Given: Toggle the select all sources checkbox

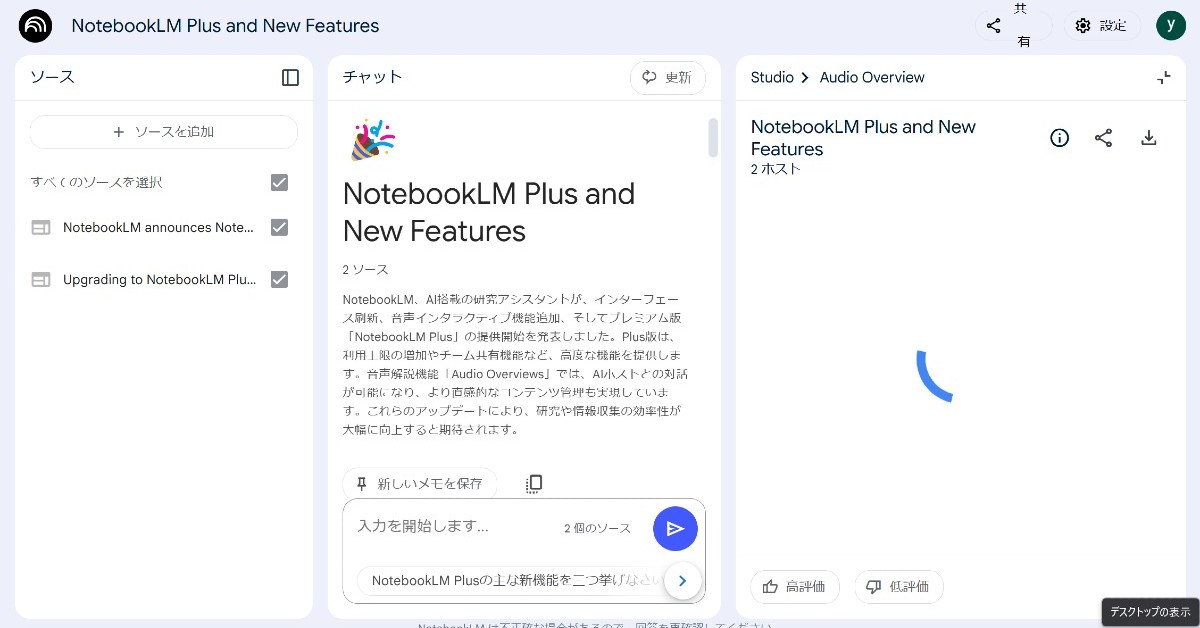Looking at the screenshot, I should pyautogui.click(x=279, y=182).
